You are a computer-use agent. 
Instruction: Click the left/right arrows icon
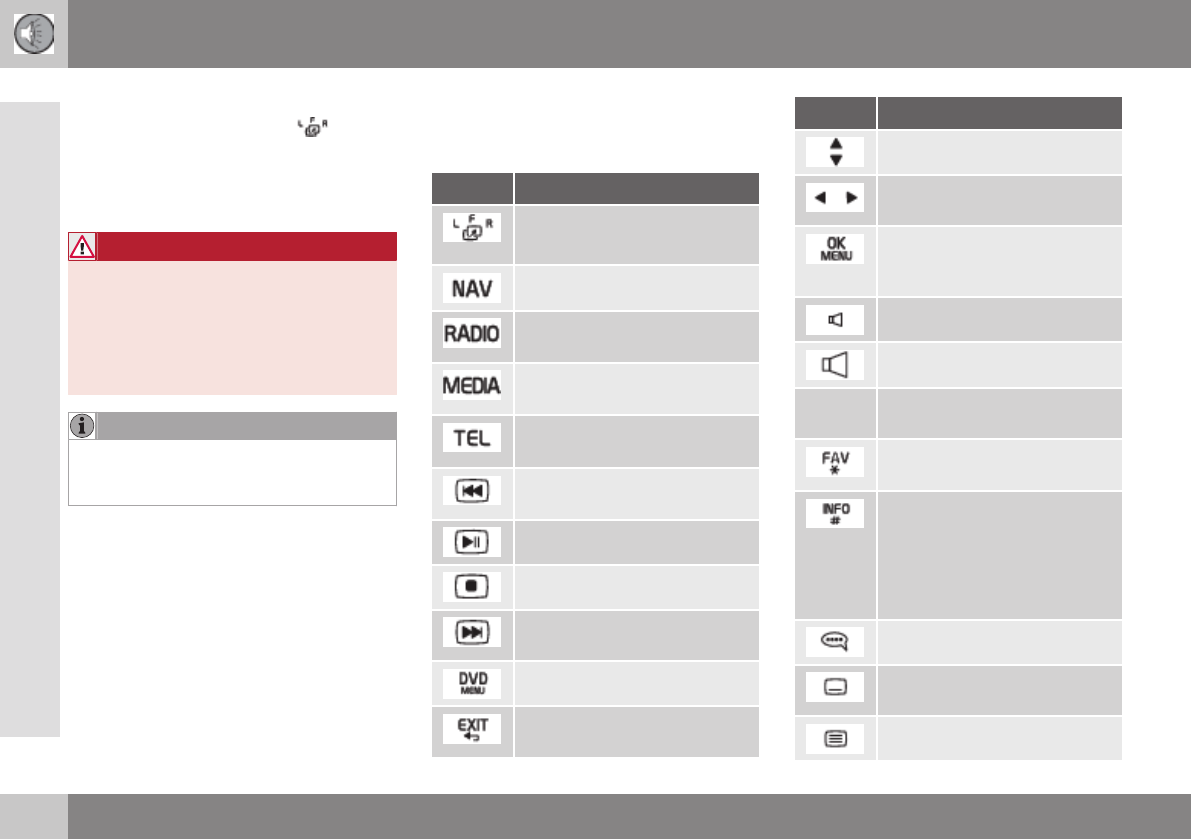(x=835, y=198)
